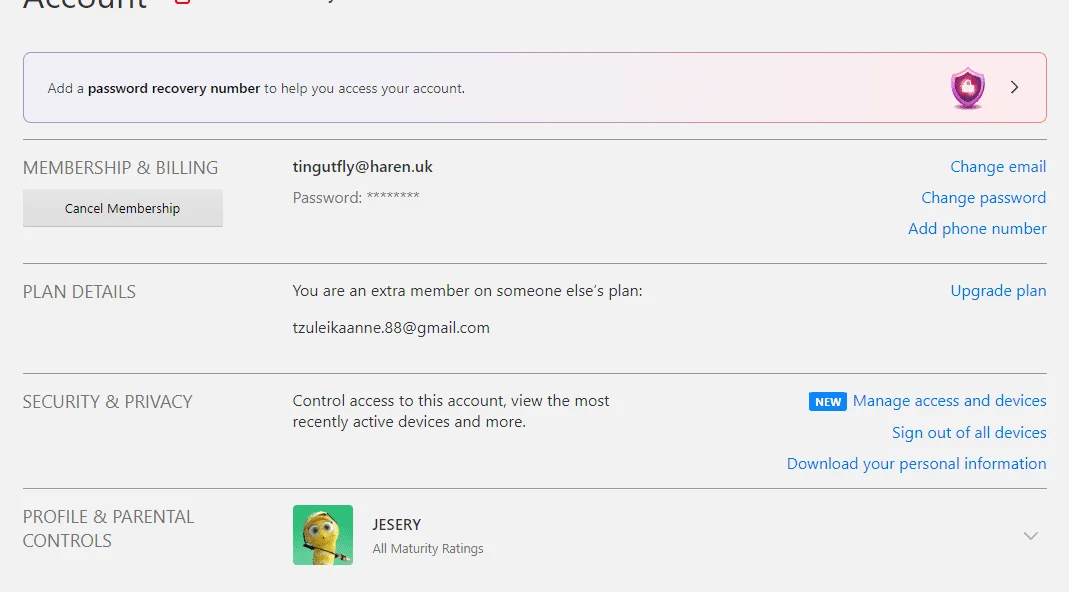The width and height of the screenshot is (1069, 592).
Task: Click the account email tingutfly@haren.uk
Action: (363, 167)
